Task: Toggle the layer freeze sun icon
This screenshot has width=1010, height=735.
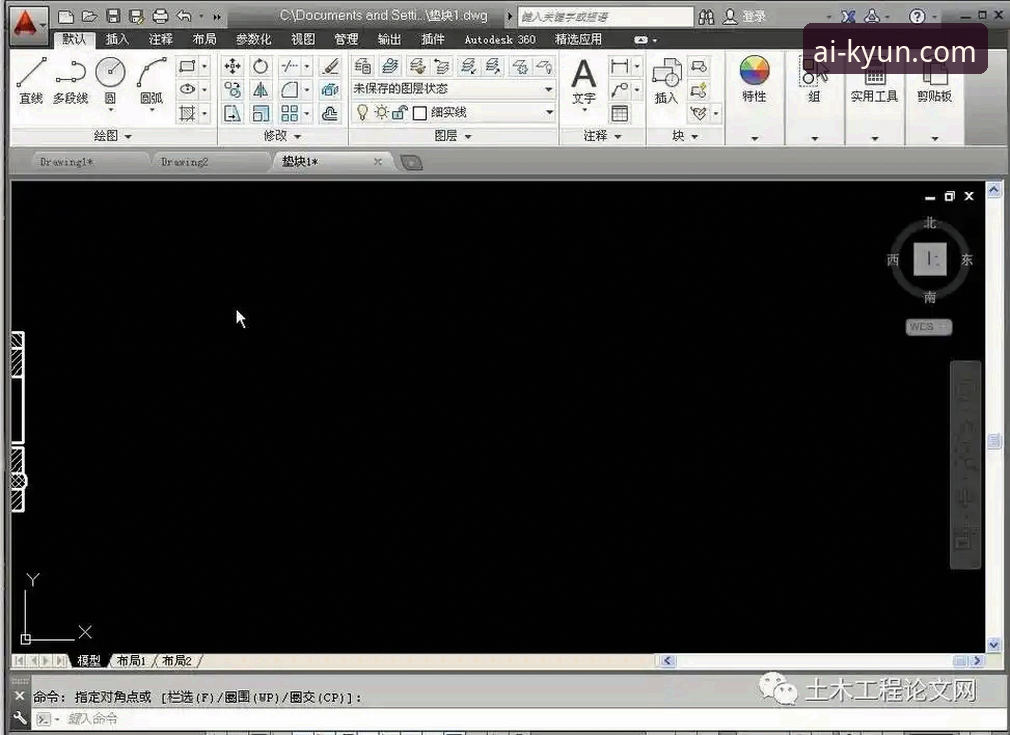Action: coord(381,113)
